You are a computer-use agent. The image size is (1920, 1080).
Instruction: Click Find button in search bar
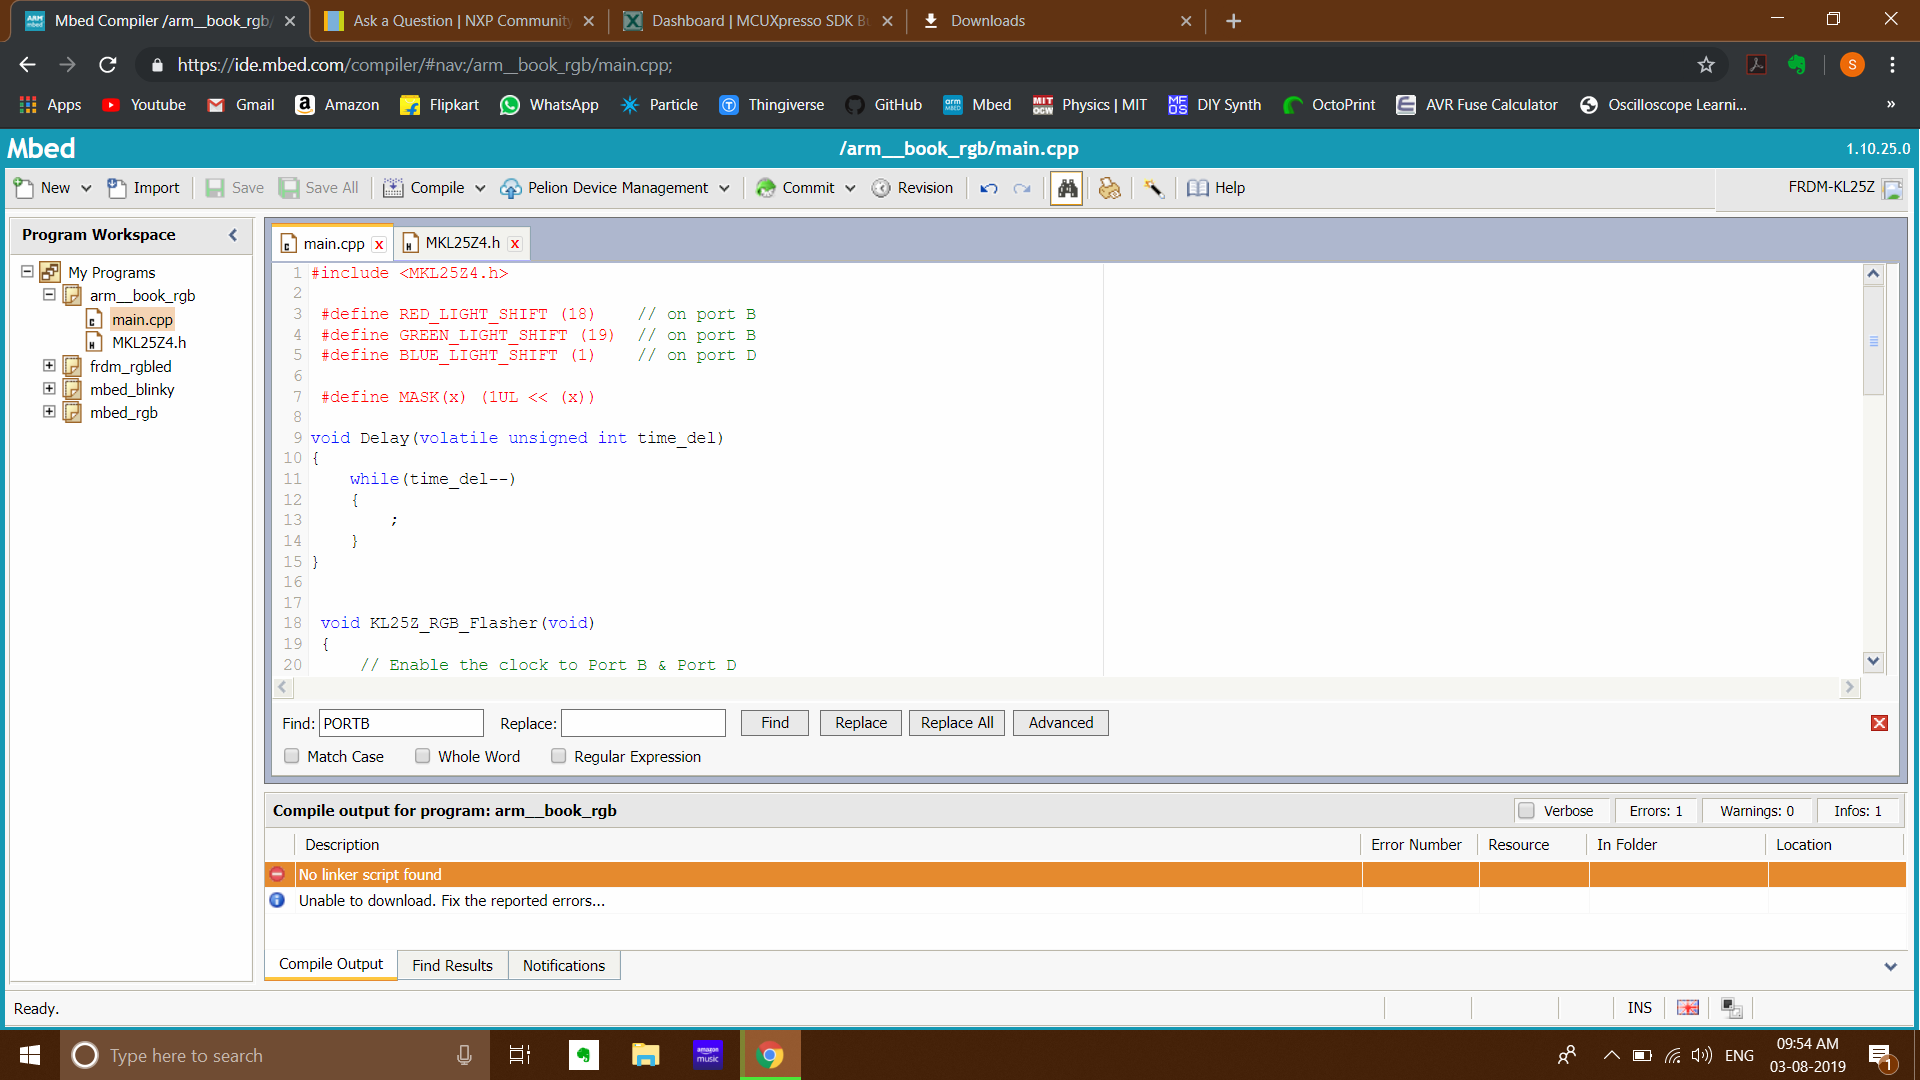(x=775, y=723)
